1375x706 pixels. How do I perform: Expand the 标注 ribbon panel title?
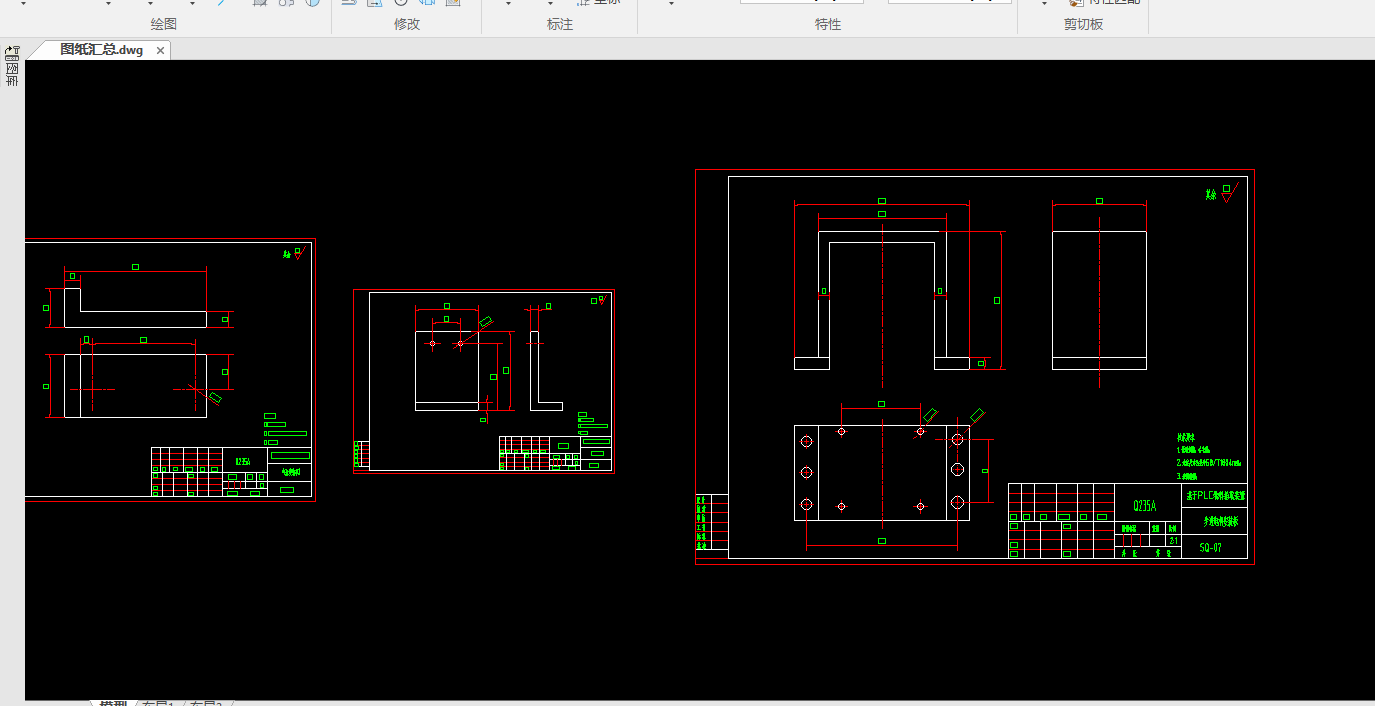pyautogui.click(x=560, y=24)
